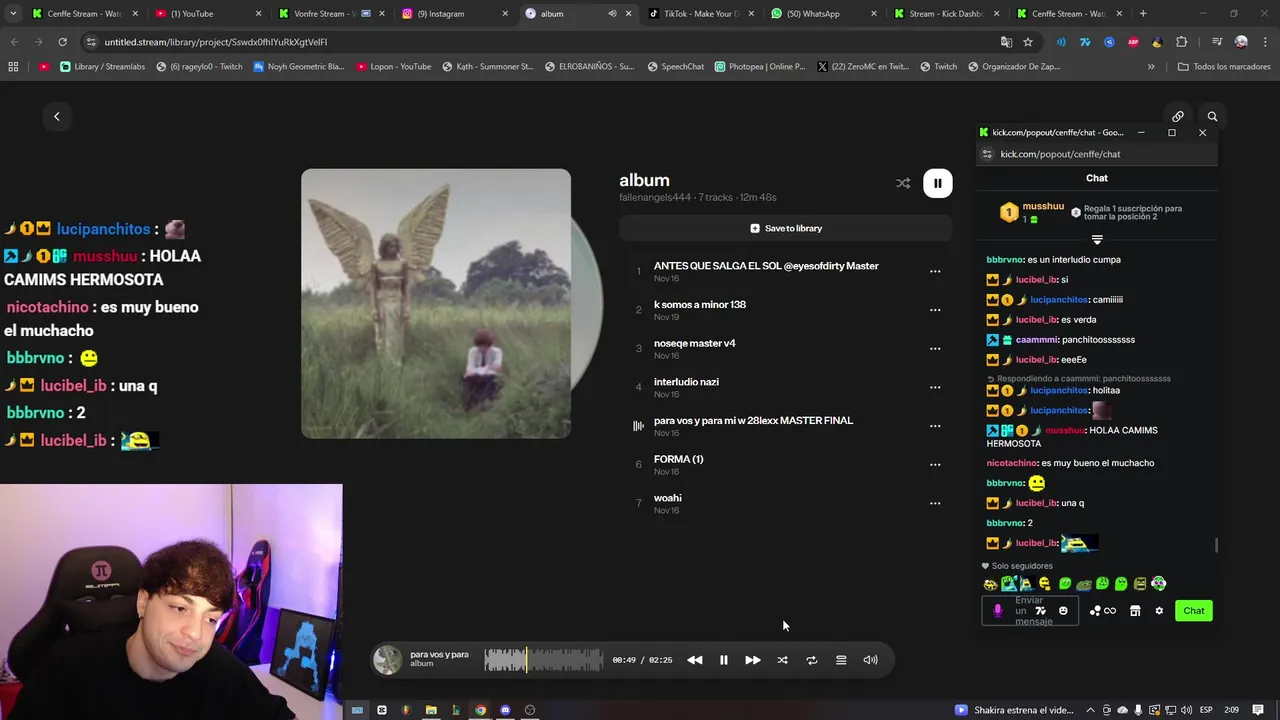1280x720 pixels.
Task: Play track FORMA (1)
Action: tap(678, 459)
